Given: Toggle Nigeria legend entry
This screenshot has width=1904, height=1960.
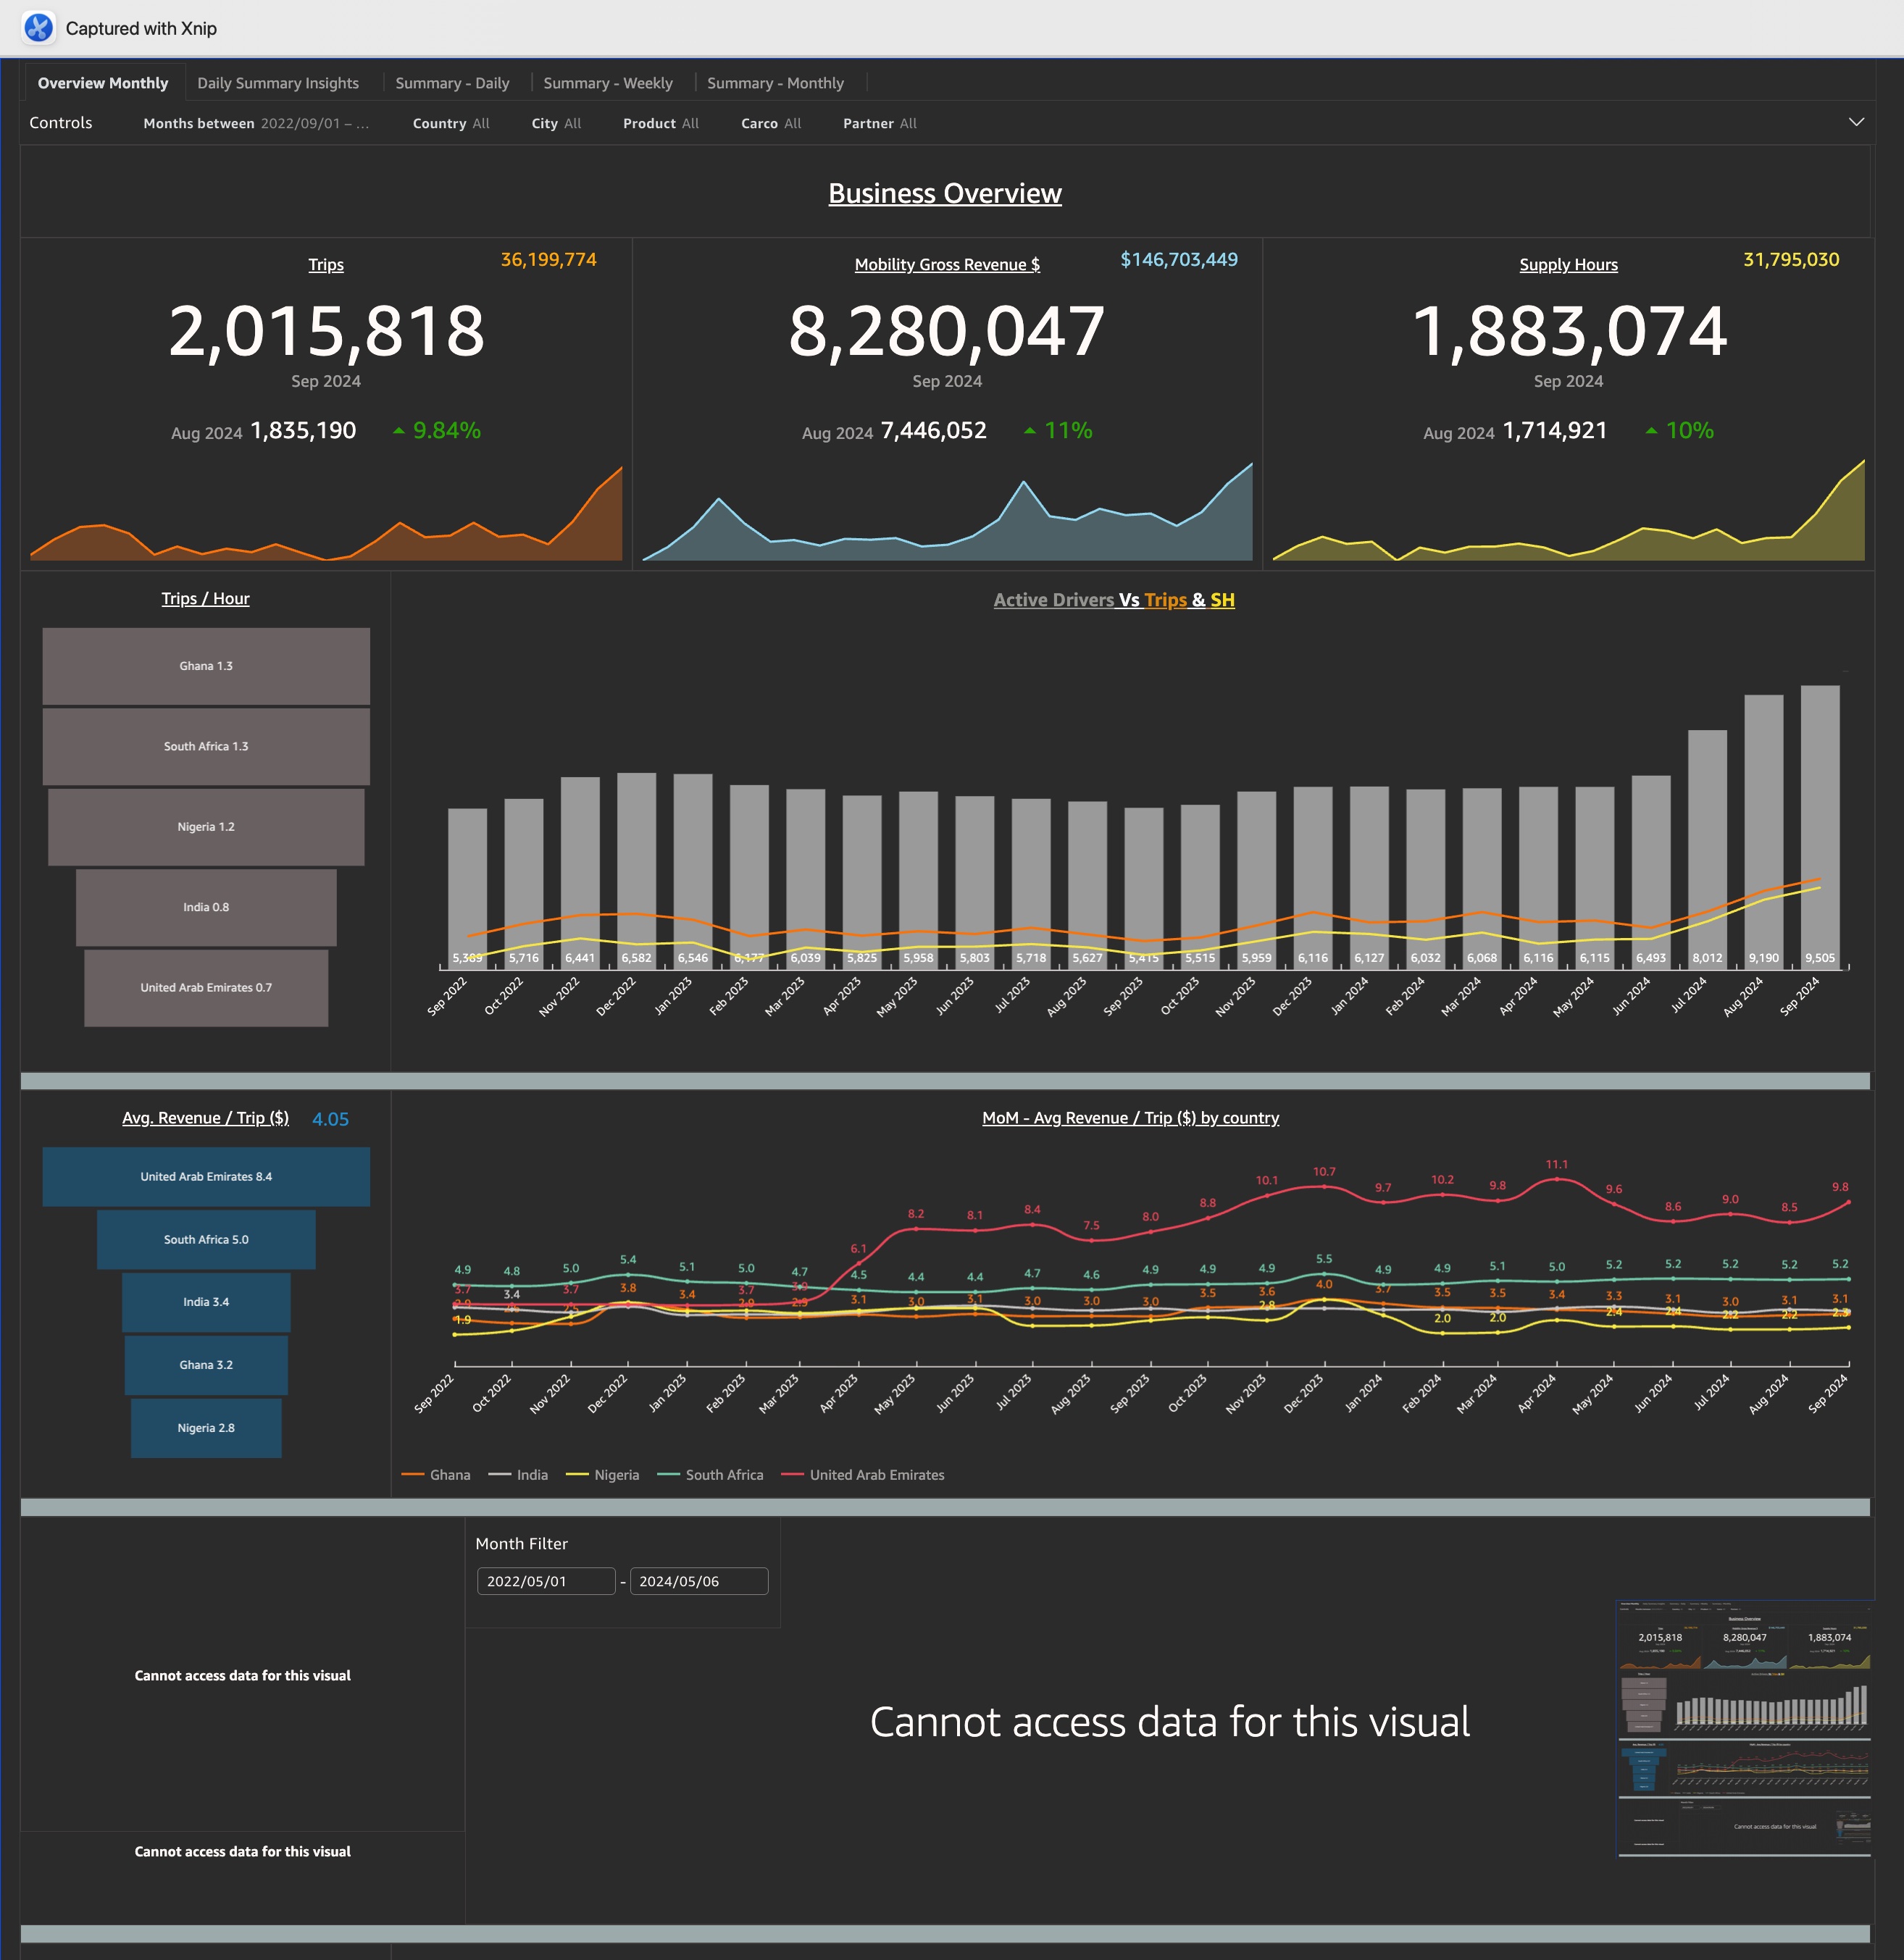Looking at the screenshot, I should click(602, 1475).
